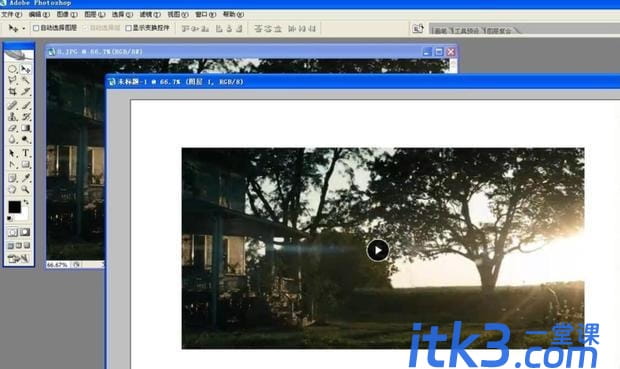Select the Eraser tool
This screenshot has width=620, height=369.
(13, 128)
